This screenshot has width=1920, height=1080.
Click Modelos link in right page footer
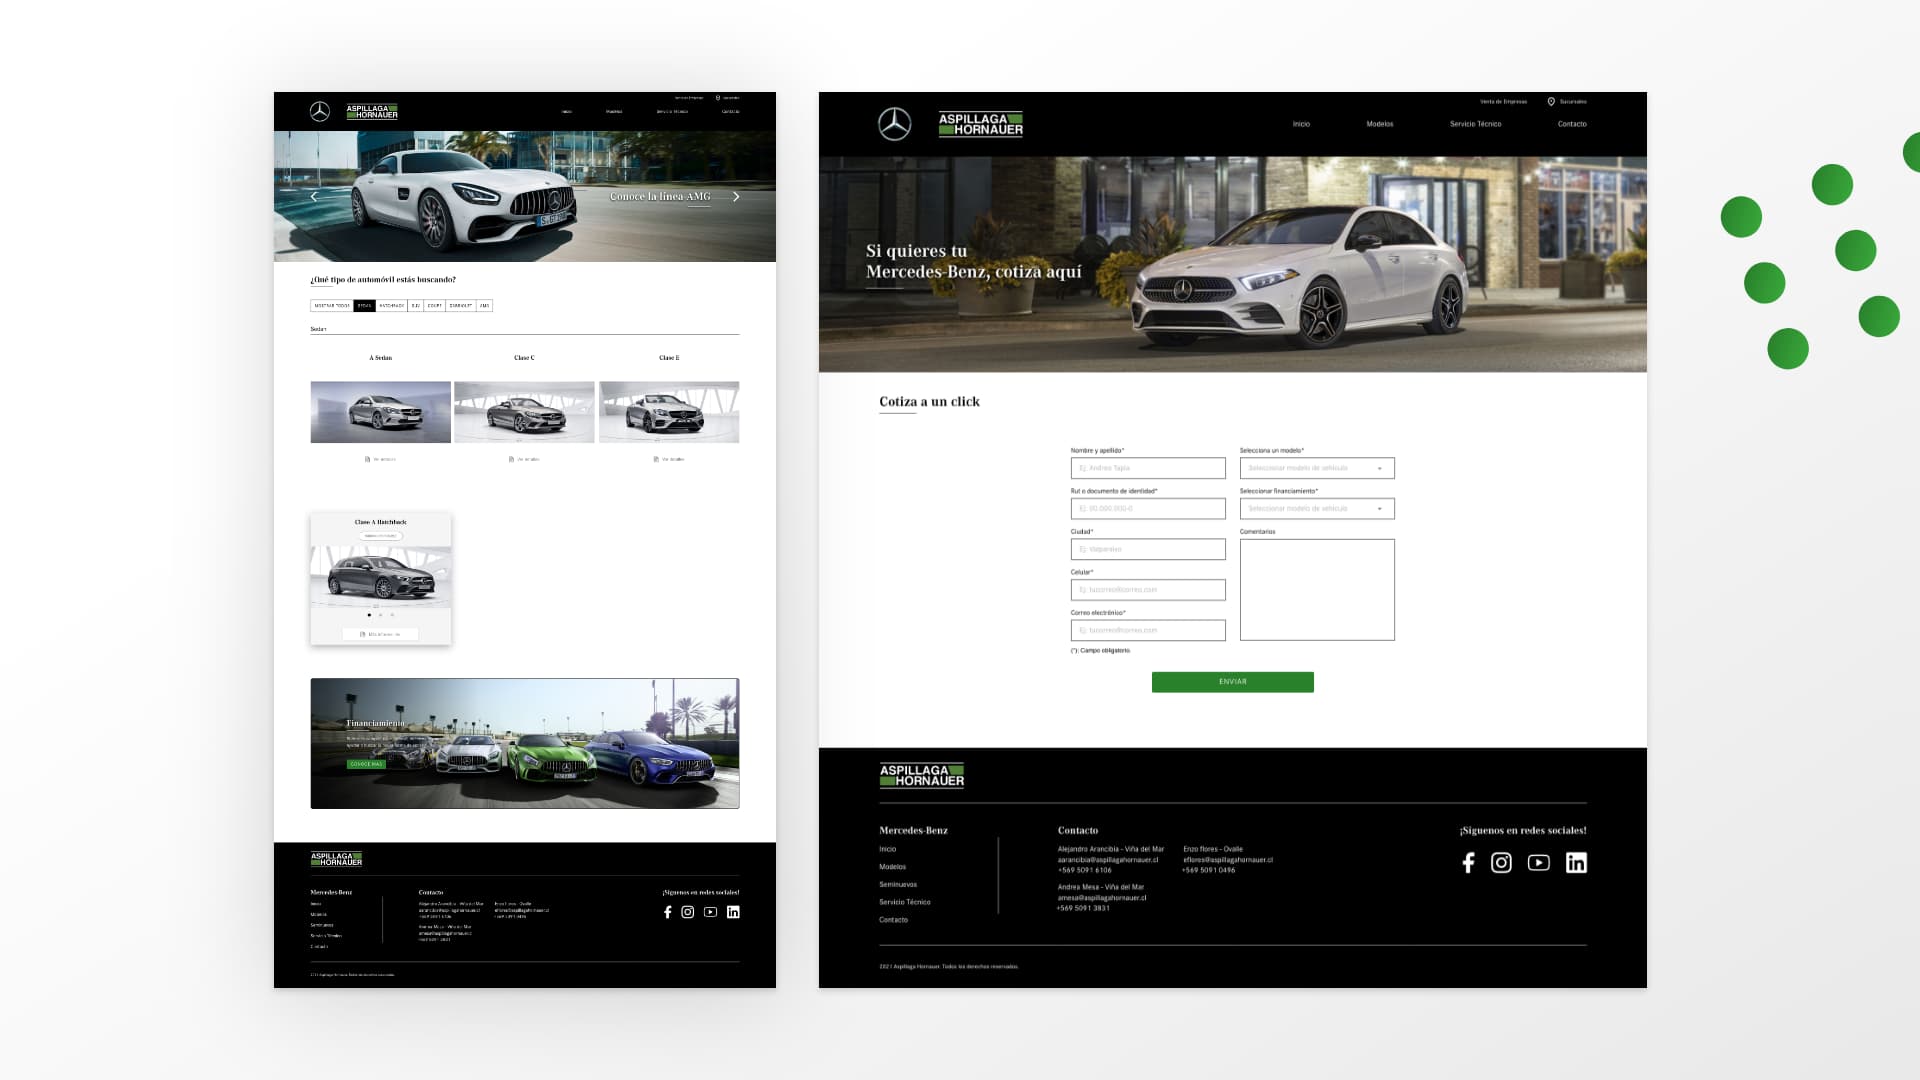tap(893, 867)
